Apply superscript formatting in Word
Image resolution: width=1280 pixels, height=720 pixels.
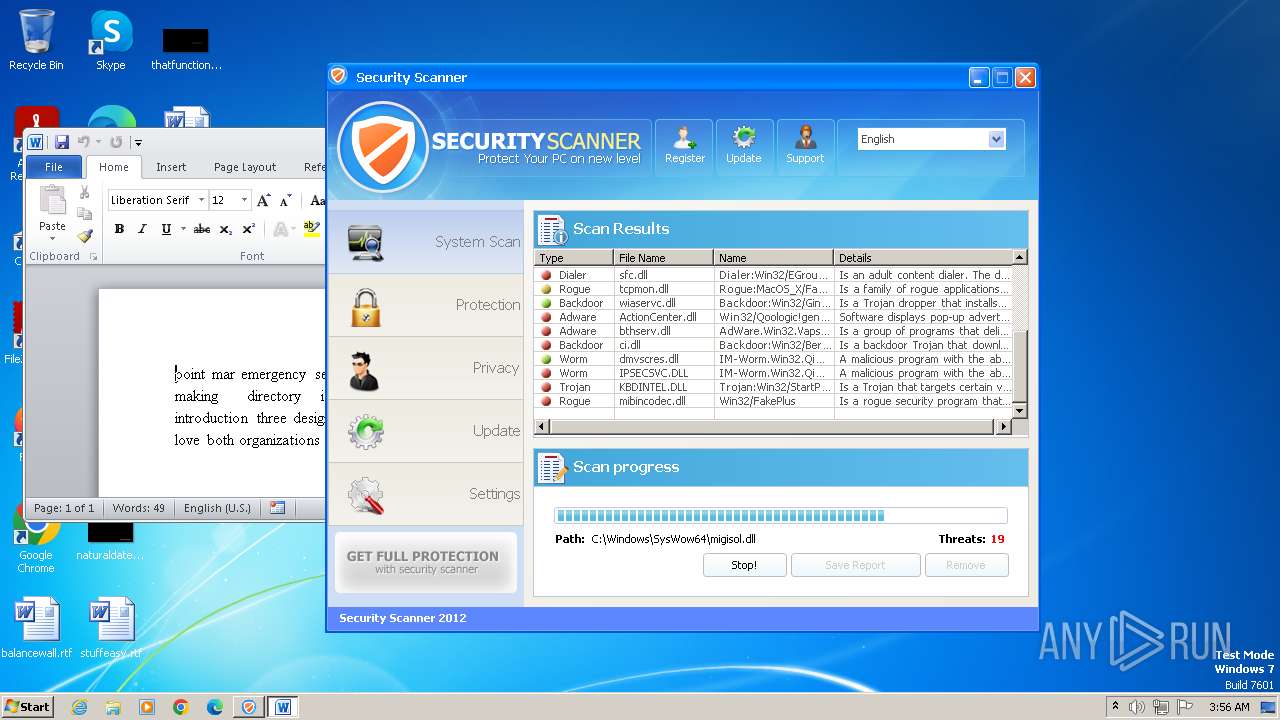click(249, 229)
